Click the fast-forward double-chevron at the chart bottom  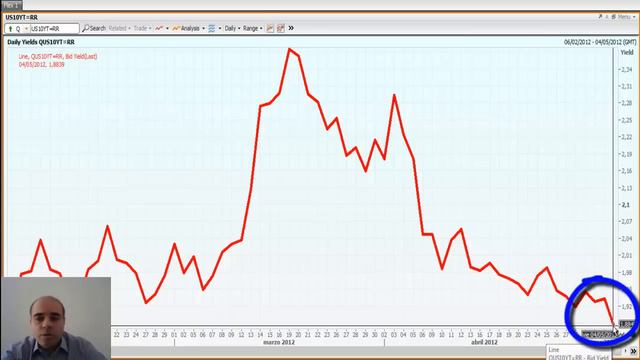633,351
